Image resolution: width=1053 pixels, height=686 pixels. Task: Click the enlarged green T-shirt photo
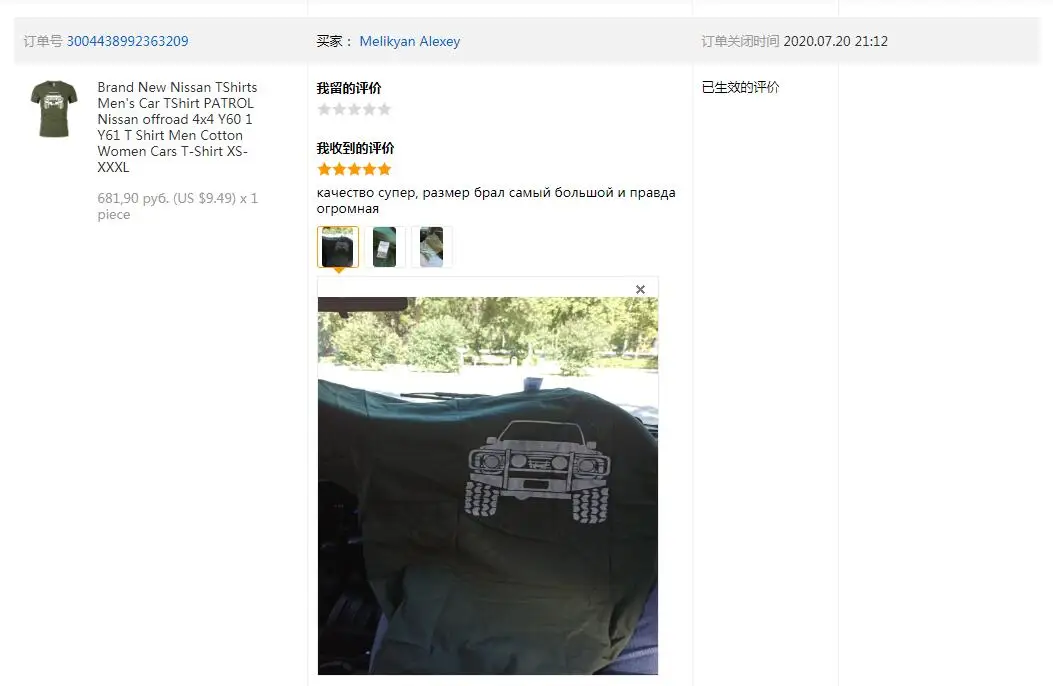pyautogui.click(x=488, y=486)
